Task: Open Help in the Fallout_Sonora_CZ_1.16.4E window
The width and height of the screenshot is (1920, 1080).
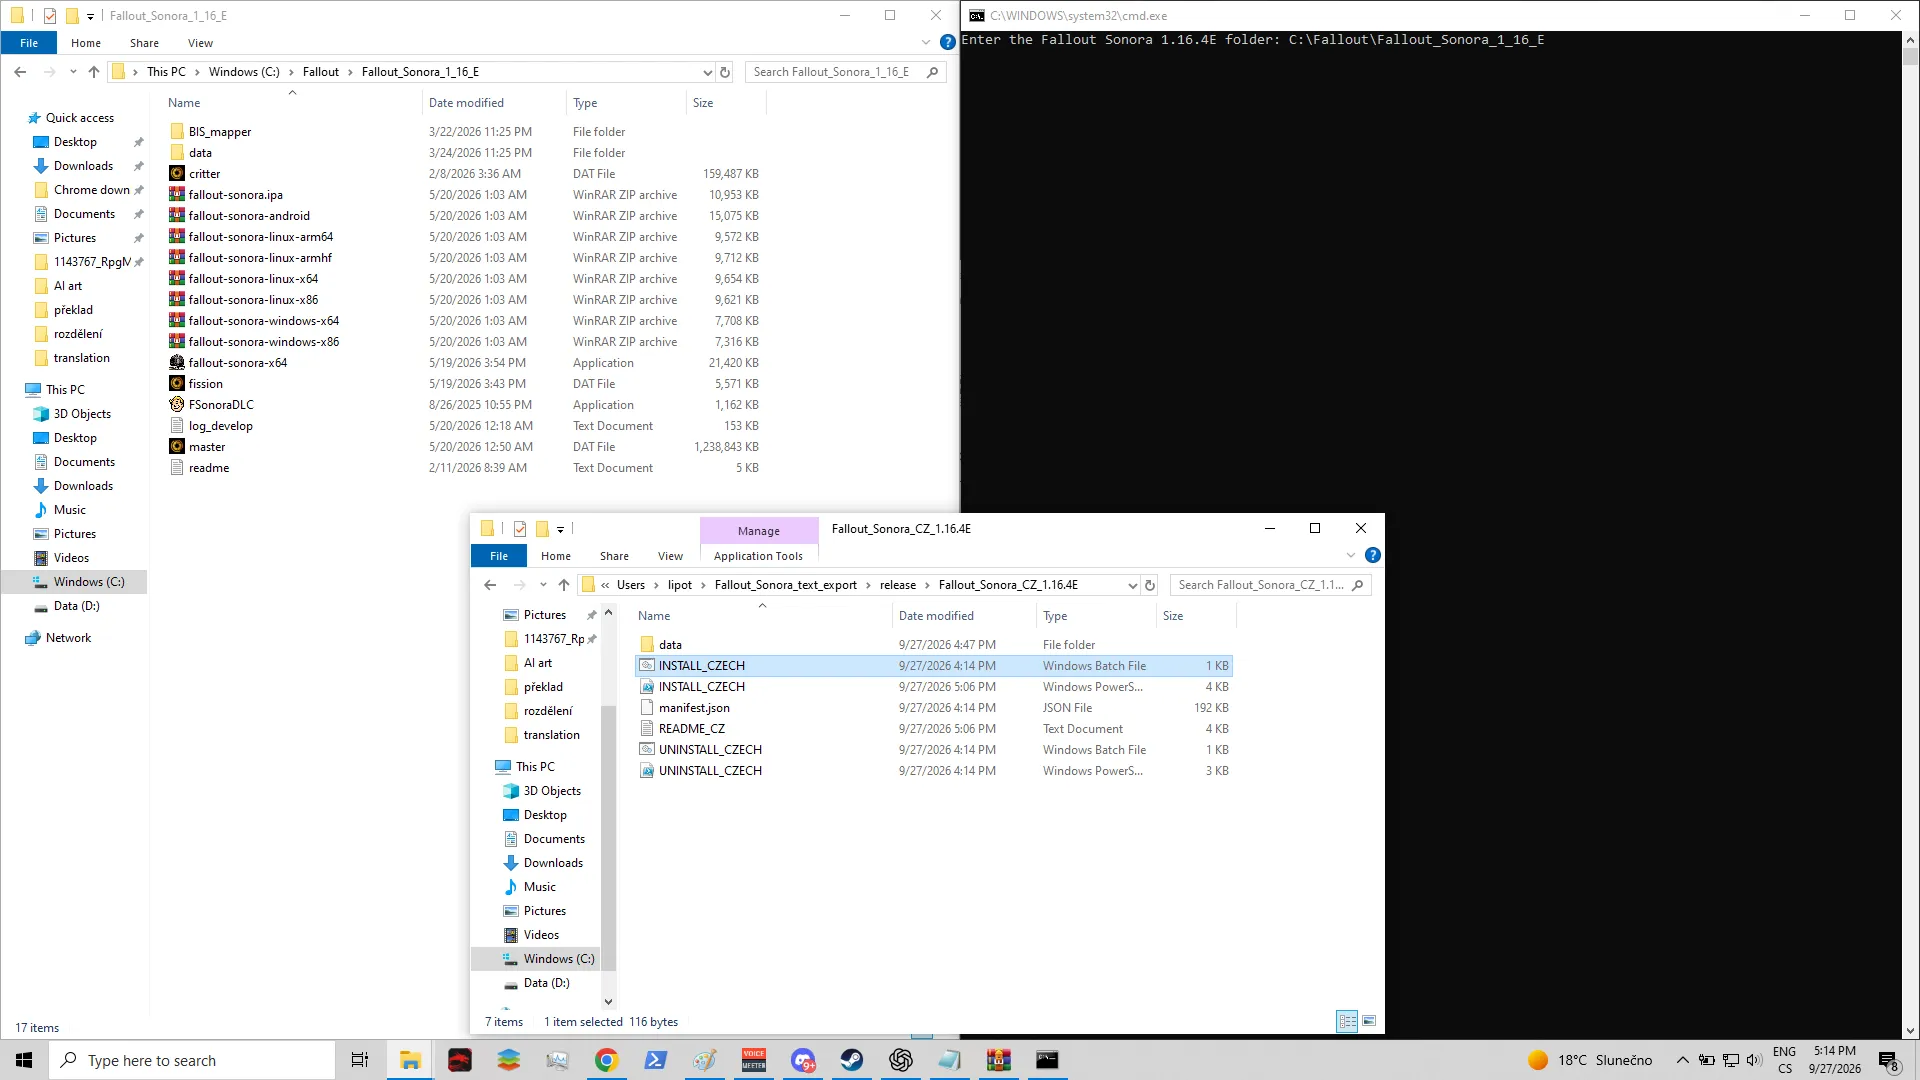Action: tap(1373, 556)
